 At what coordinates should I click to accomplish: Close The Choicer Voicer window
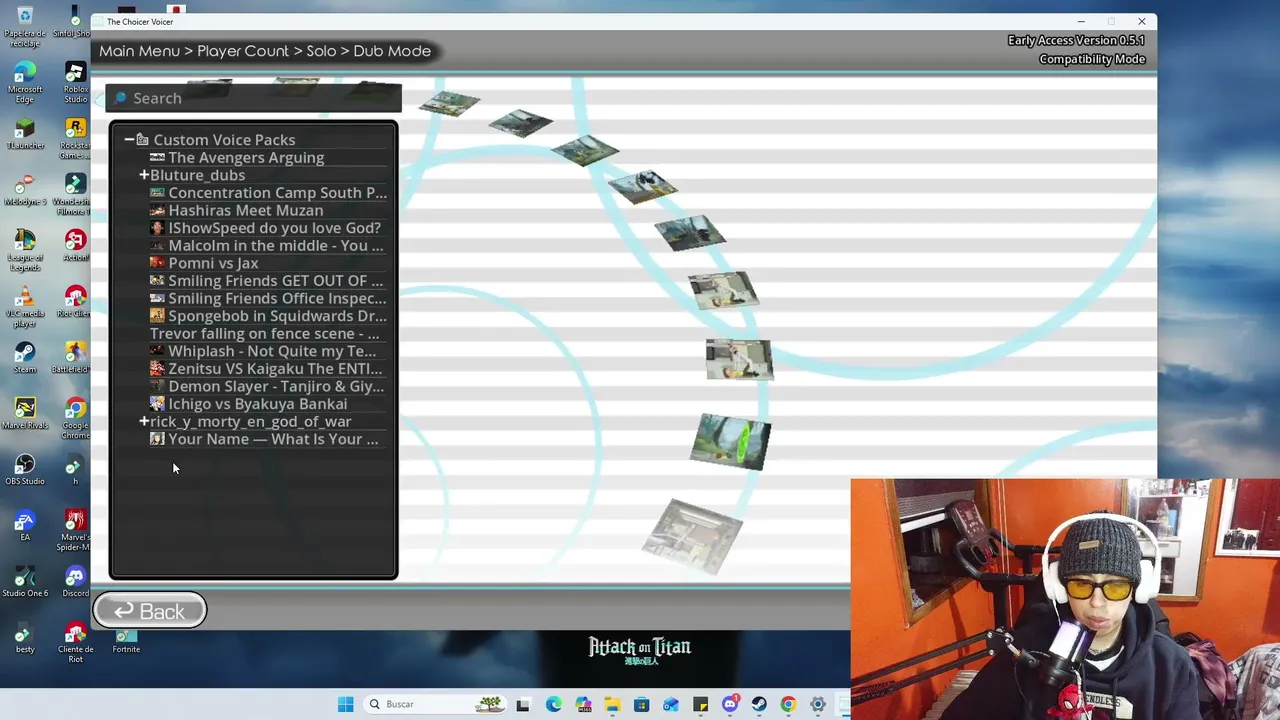(x=1142, y=21)
